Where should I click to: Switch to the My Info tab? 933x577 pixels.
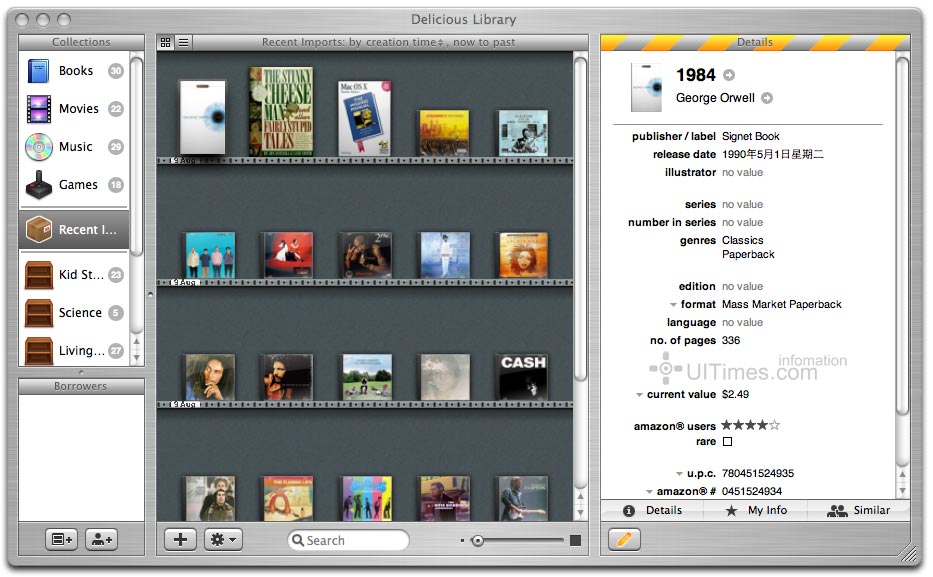tap(756, 510)
